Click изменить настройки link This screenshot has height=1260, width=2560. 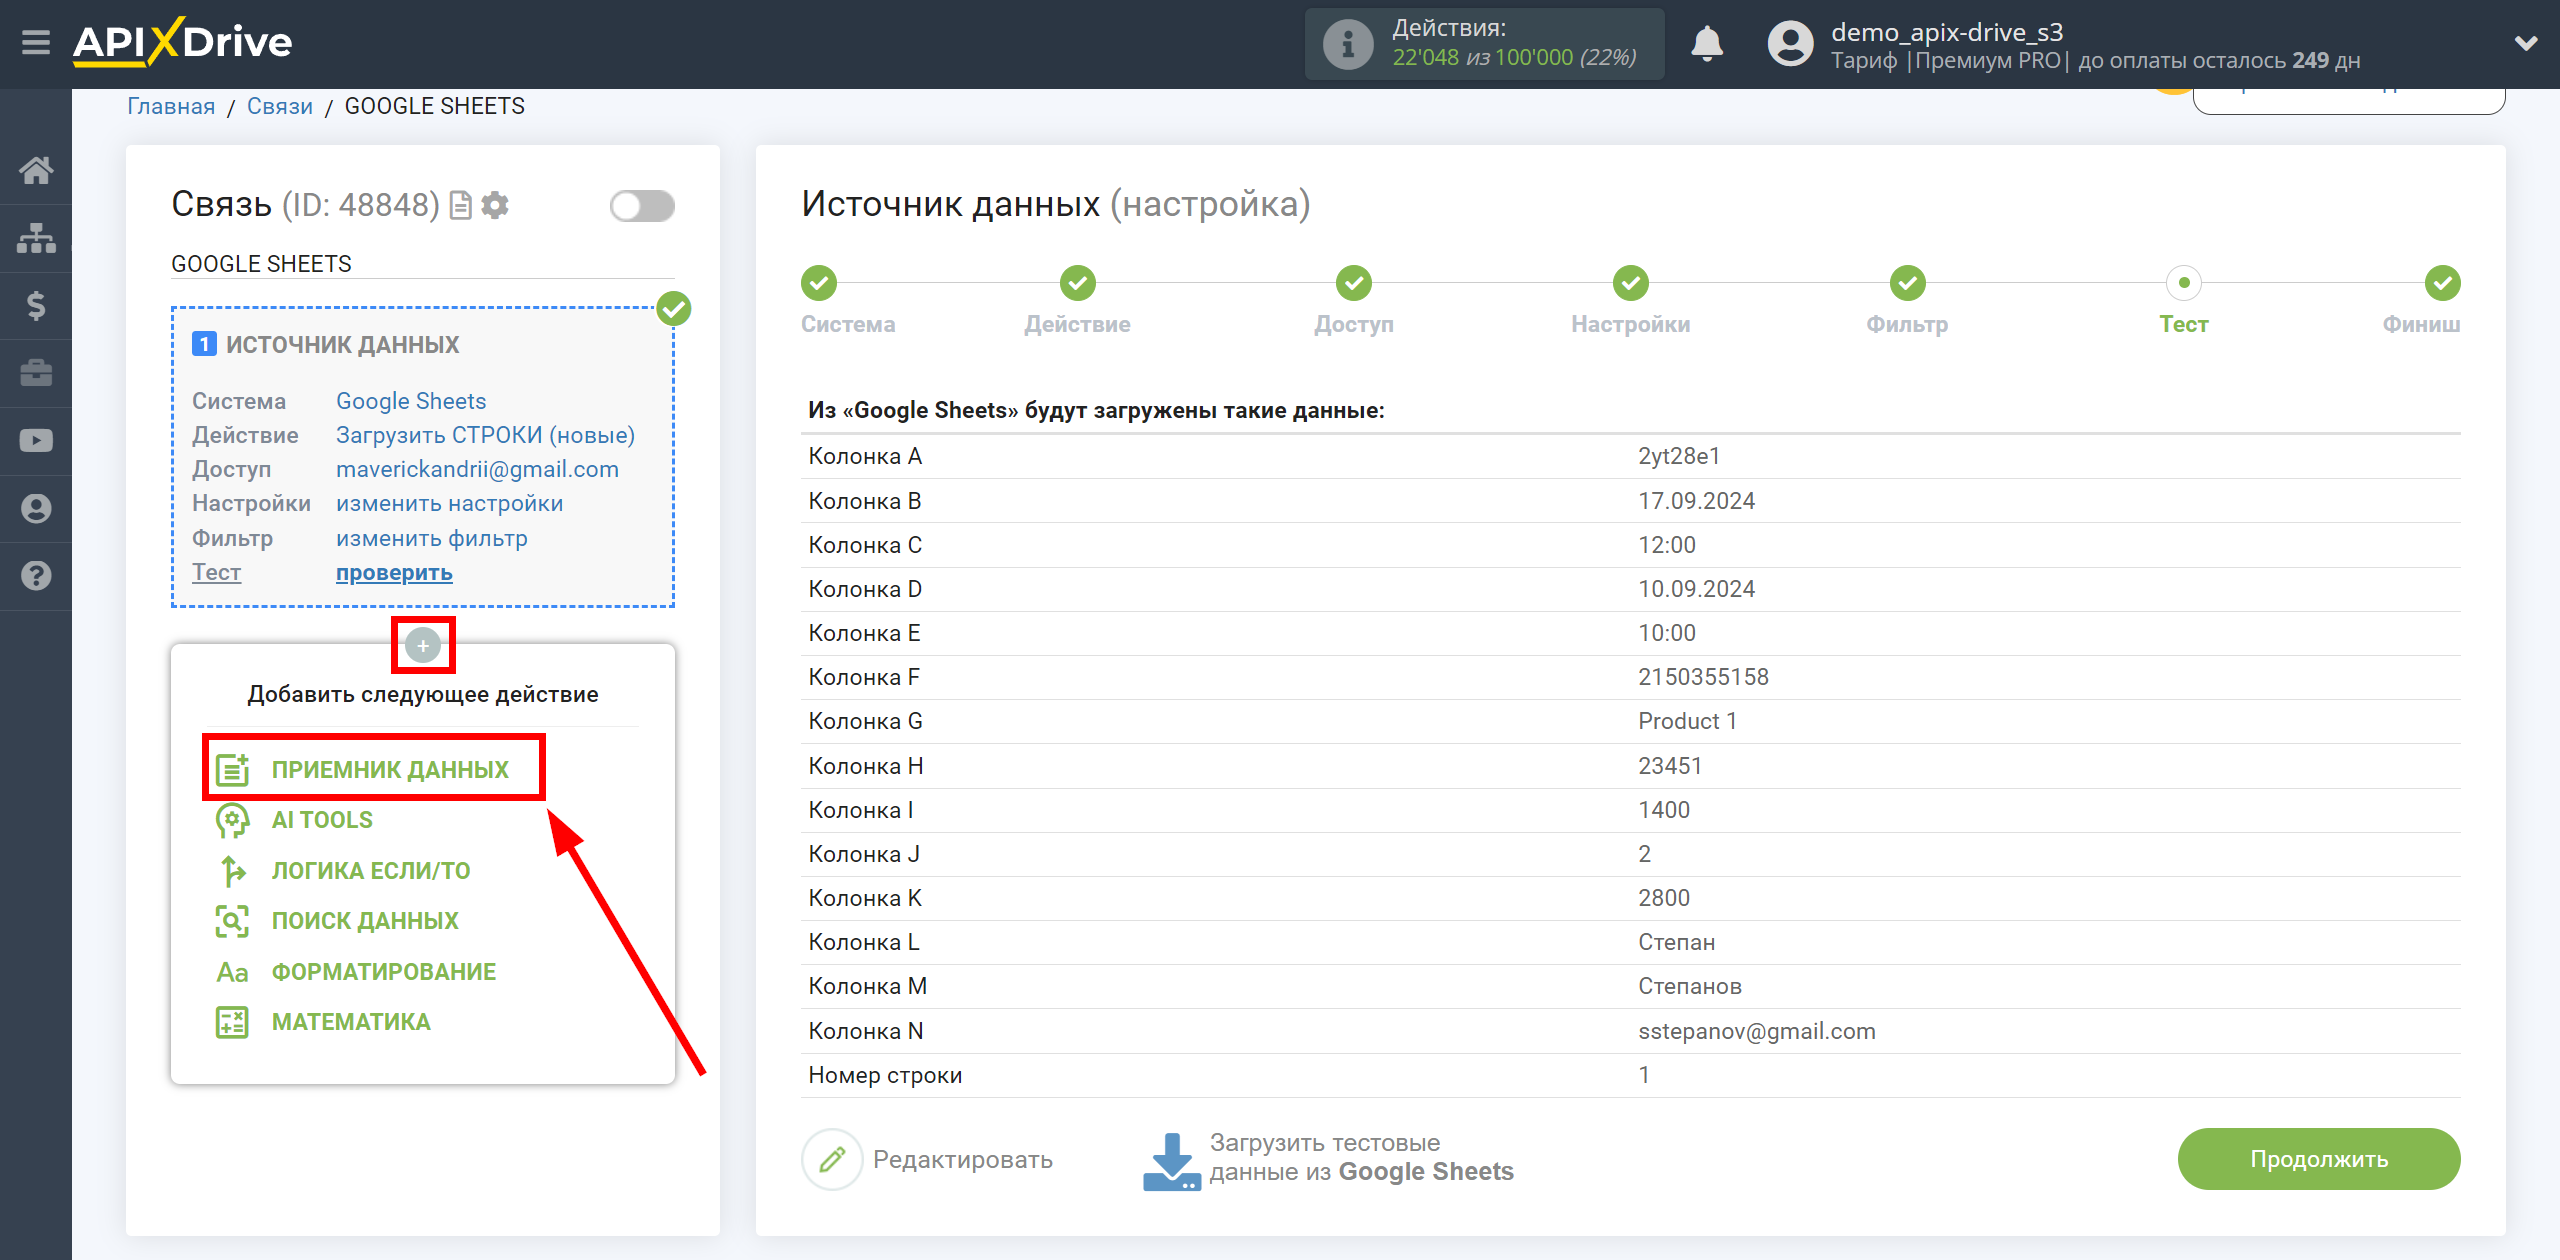(449, 503)
